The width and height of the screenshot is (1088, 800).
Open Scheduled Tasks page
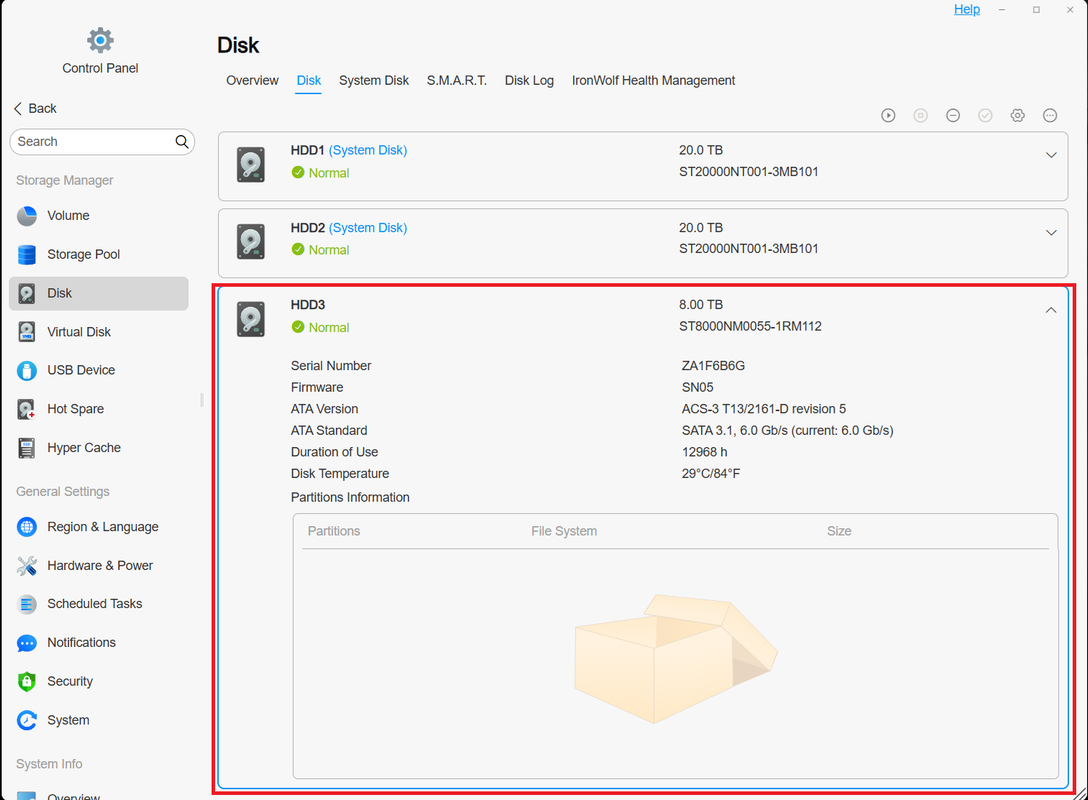[x=99, y=604]
